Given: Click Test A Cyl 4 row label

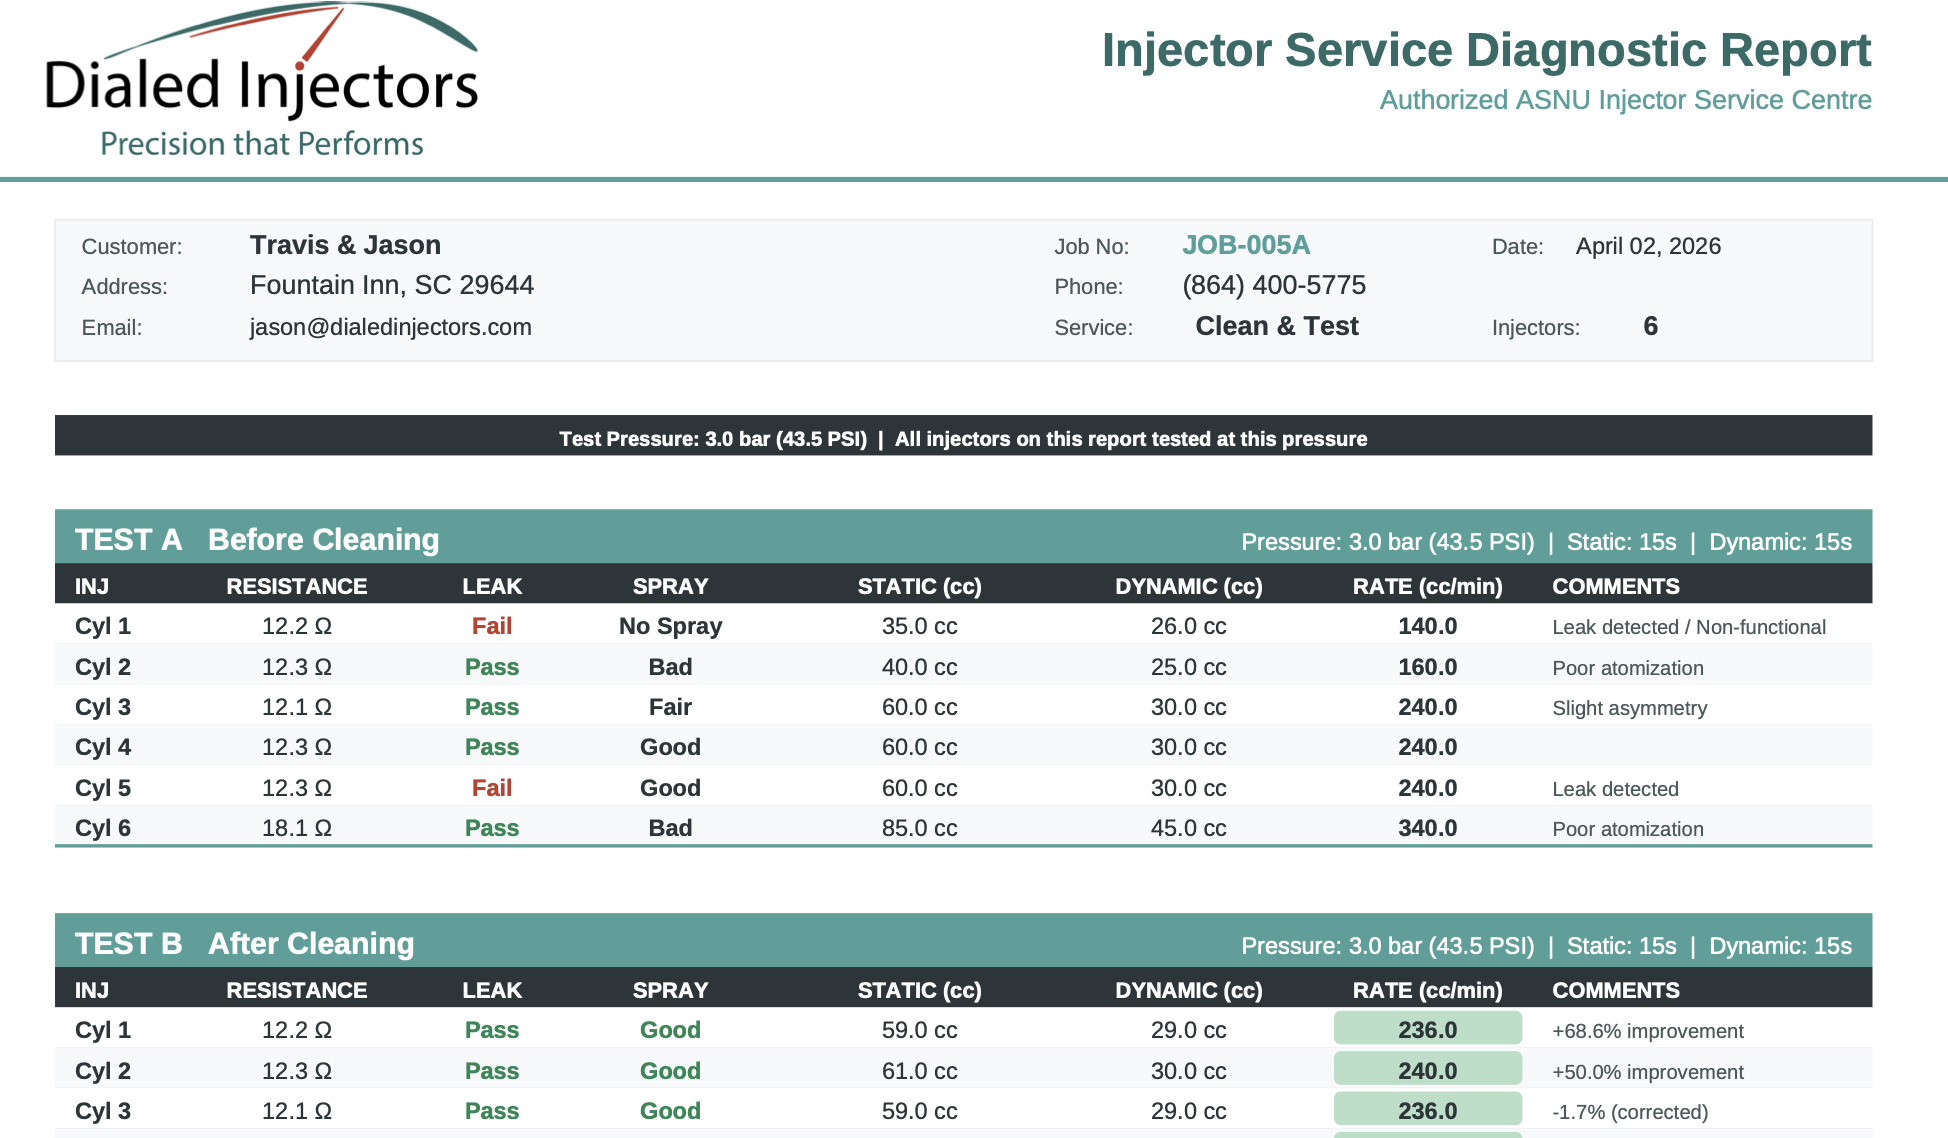Looking at the screenshot, I should coord(103,747).
